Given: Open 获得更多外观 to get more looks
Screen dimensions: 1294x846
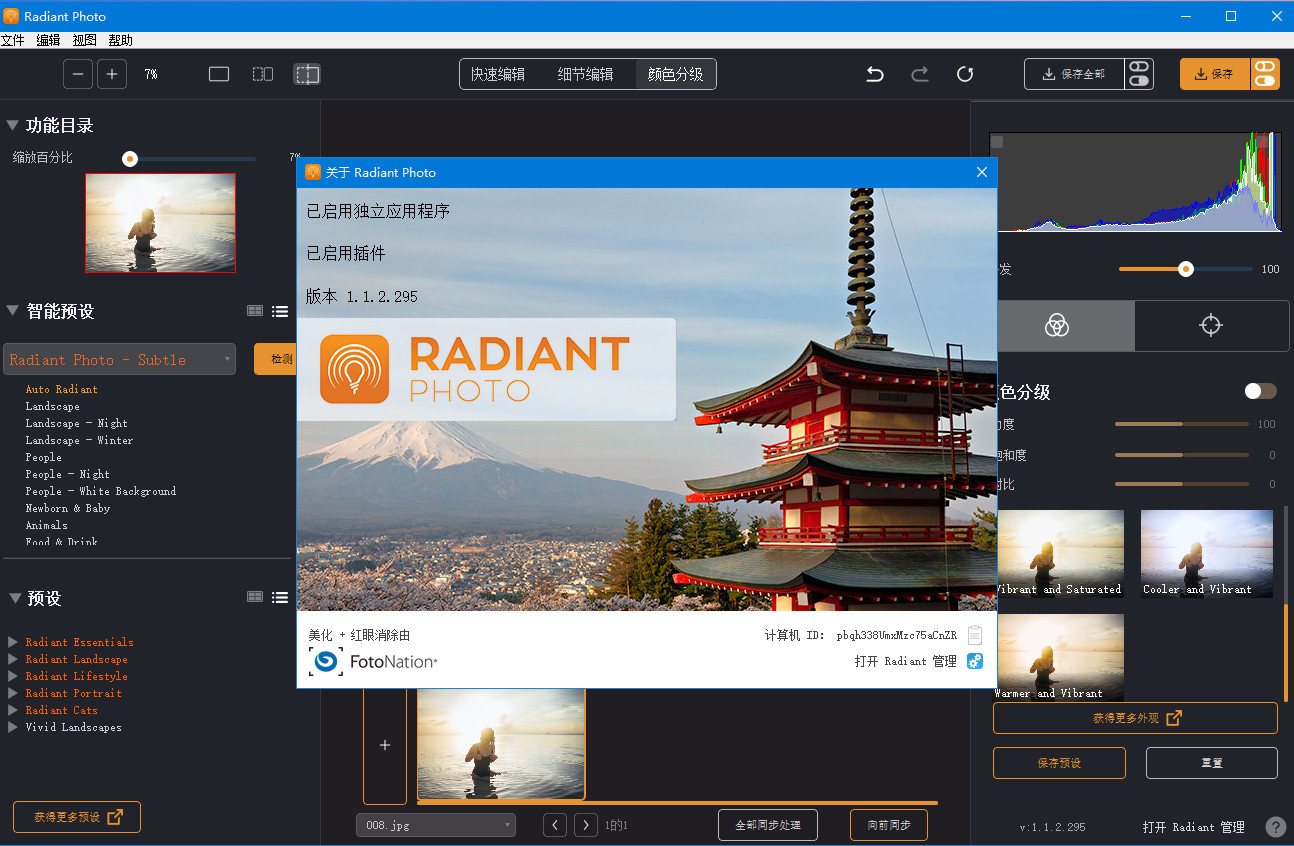Looking at the screenshot, I should [1134, 718].
